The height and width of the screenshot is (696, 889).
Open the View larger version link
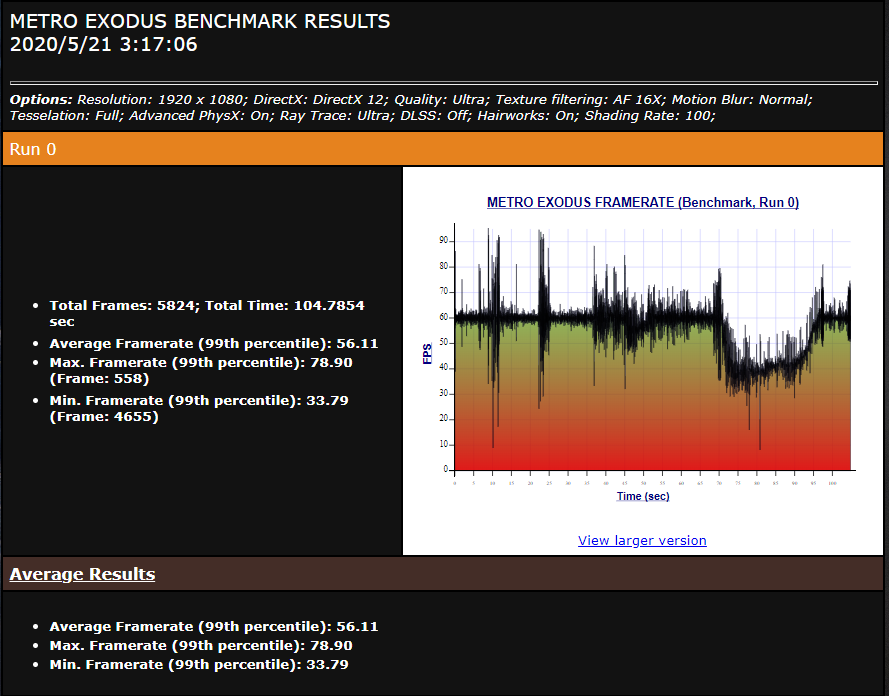642,540
